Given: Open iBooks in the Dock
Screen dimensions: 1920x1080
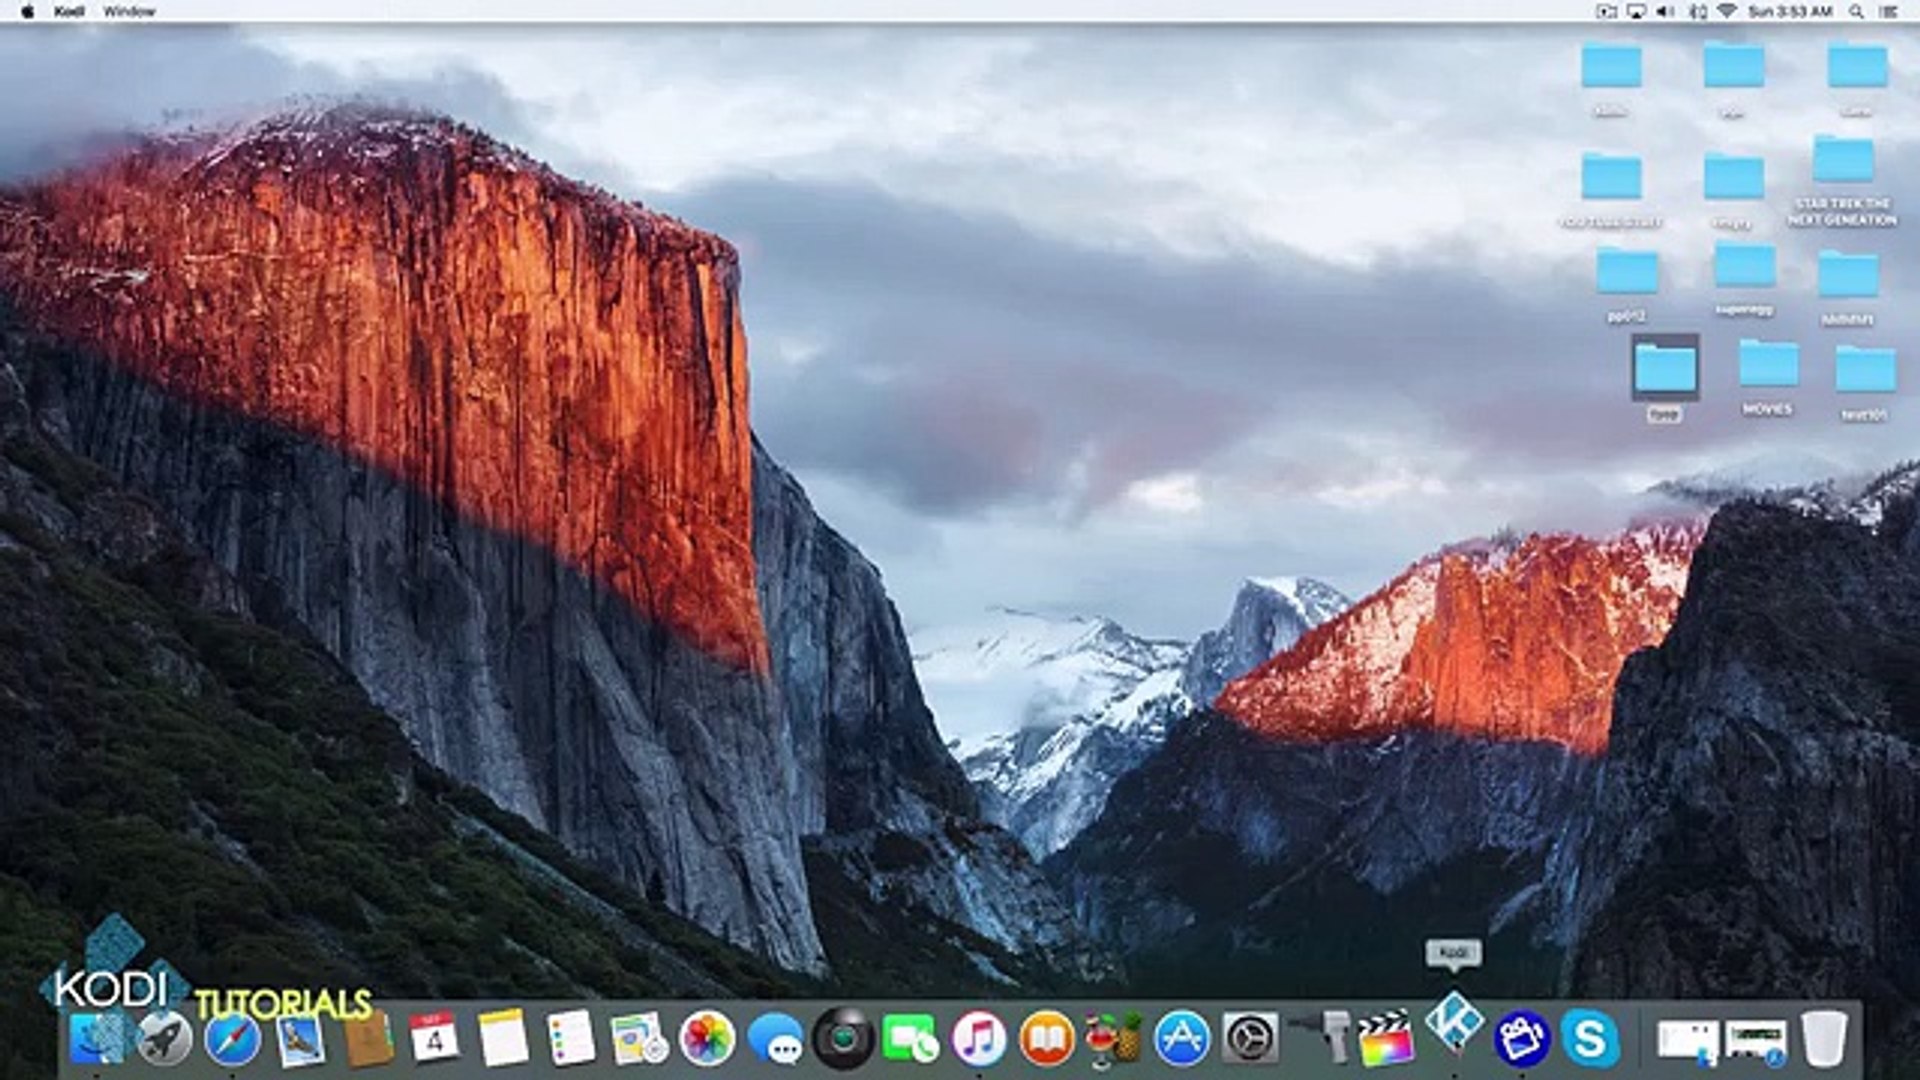Looking at the screenshot, I should 1046,1039.
